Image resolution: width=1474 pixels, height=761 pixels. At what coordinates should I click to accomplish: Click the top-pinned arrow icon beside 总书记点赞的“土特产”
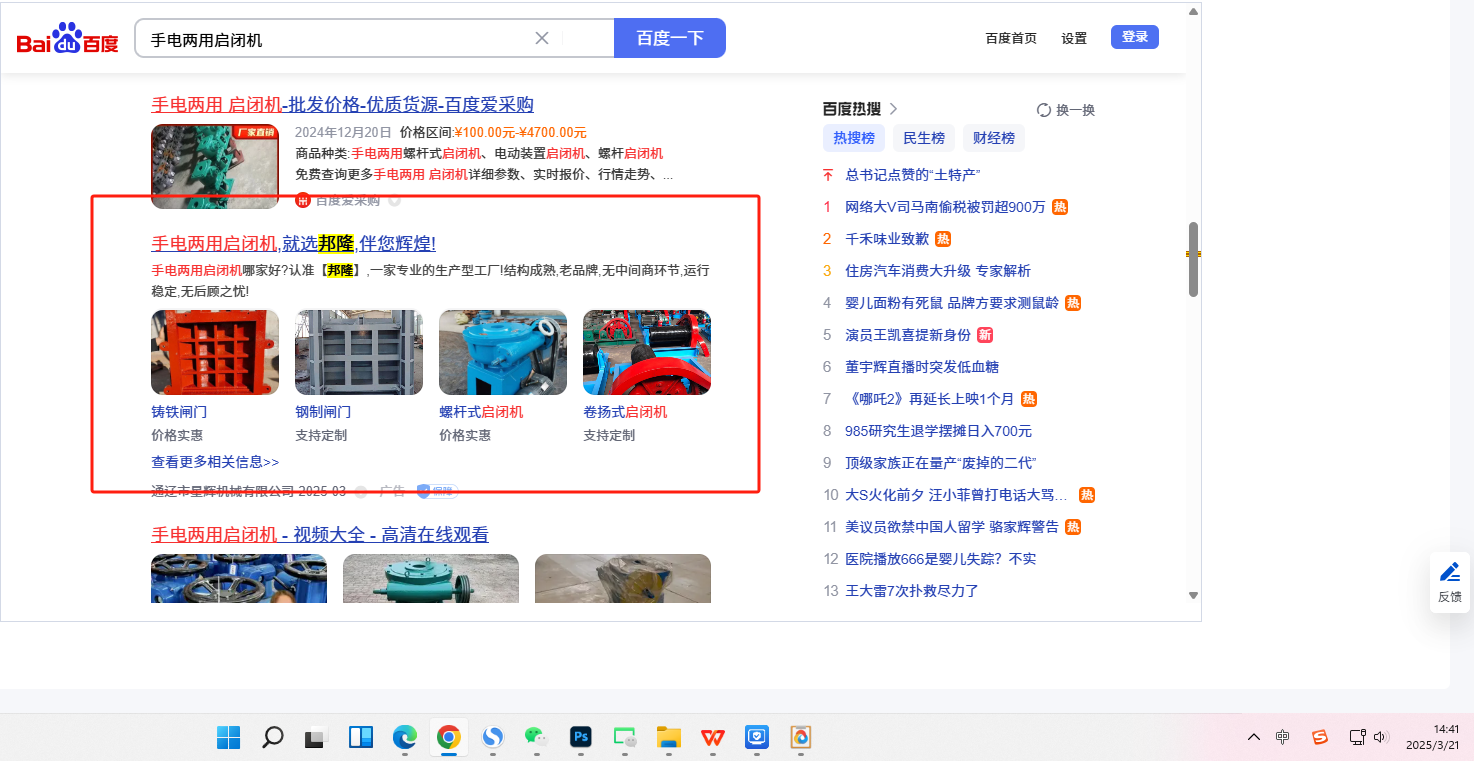tap(827, 175)
